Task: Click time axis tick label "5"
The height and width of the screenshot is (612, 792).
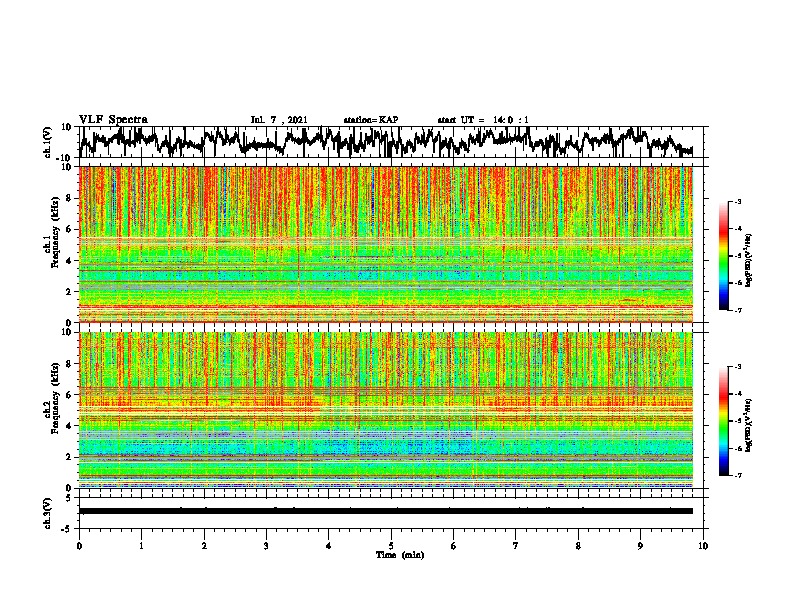Action: [391, 546]
